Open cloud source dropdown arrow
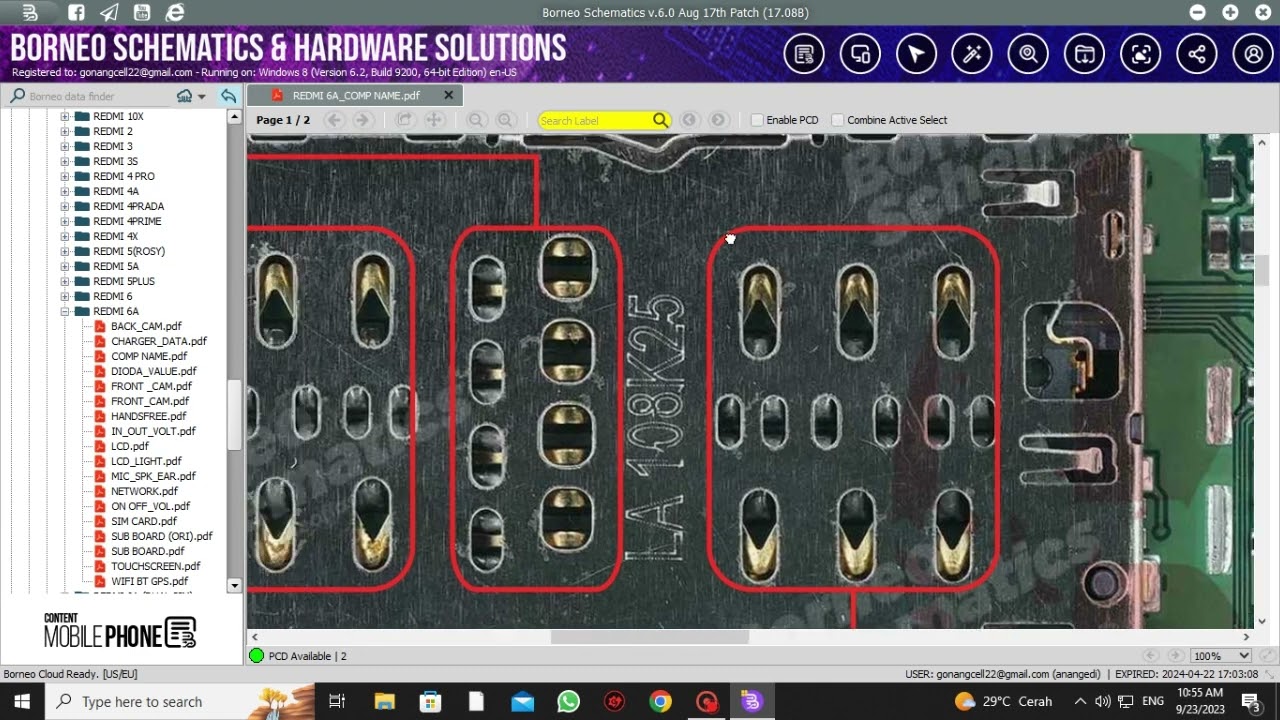Image resolution: width=1280 pixels, height=720 pixels. (x=202, y=97)
